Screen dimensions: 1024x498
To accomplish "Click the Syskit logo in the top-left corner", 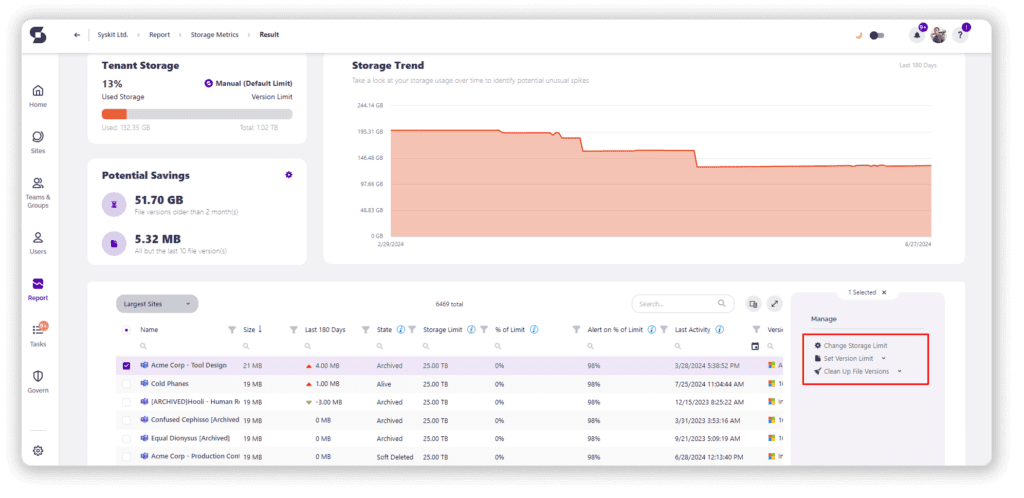I will [x=38, y=35].
